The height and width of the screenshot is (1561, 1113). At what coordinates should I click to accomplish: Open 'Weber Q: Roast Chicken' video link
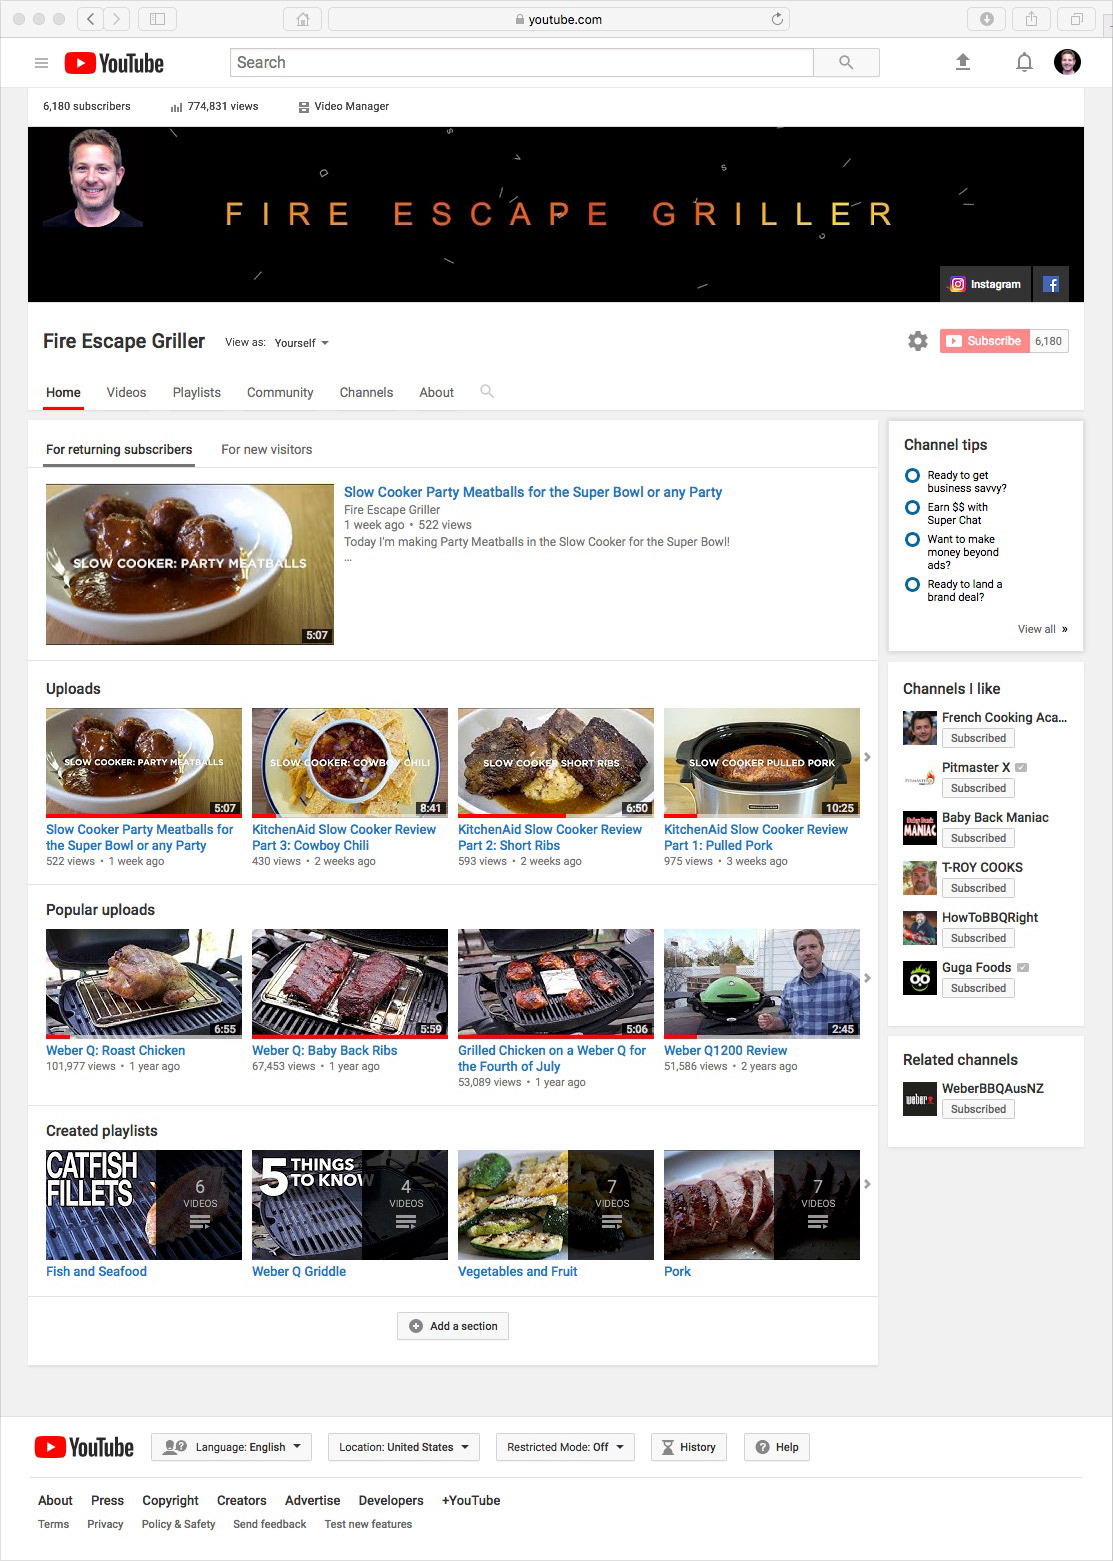pyautogui.click(x=116, y=1050)
